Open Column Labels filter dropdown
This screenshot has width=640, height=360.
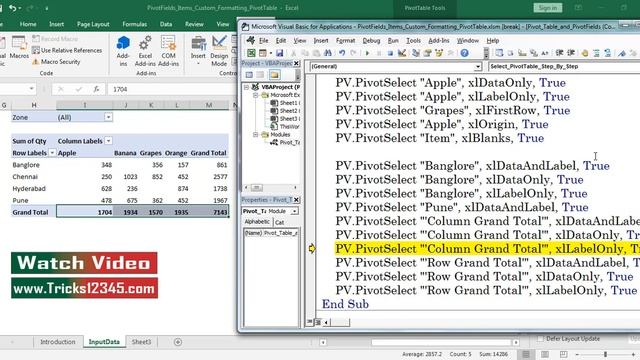(x=108, y=141)
